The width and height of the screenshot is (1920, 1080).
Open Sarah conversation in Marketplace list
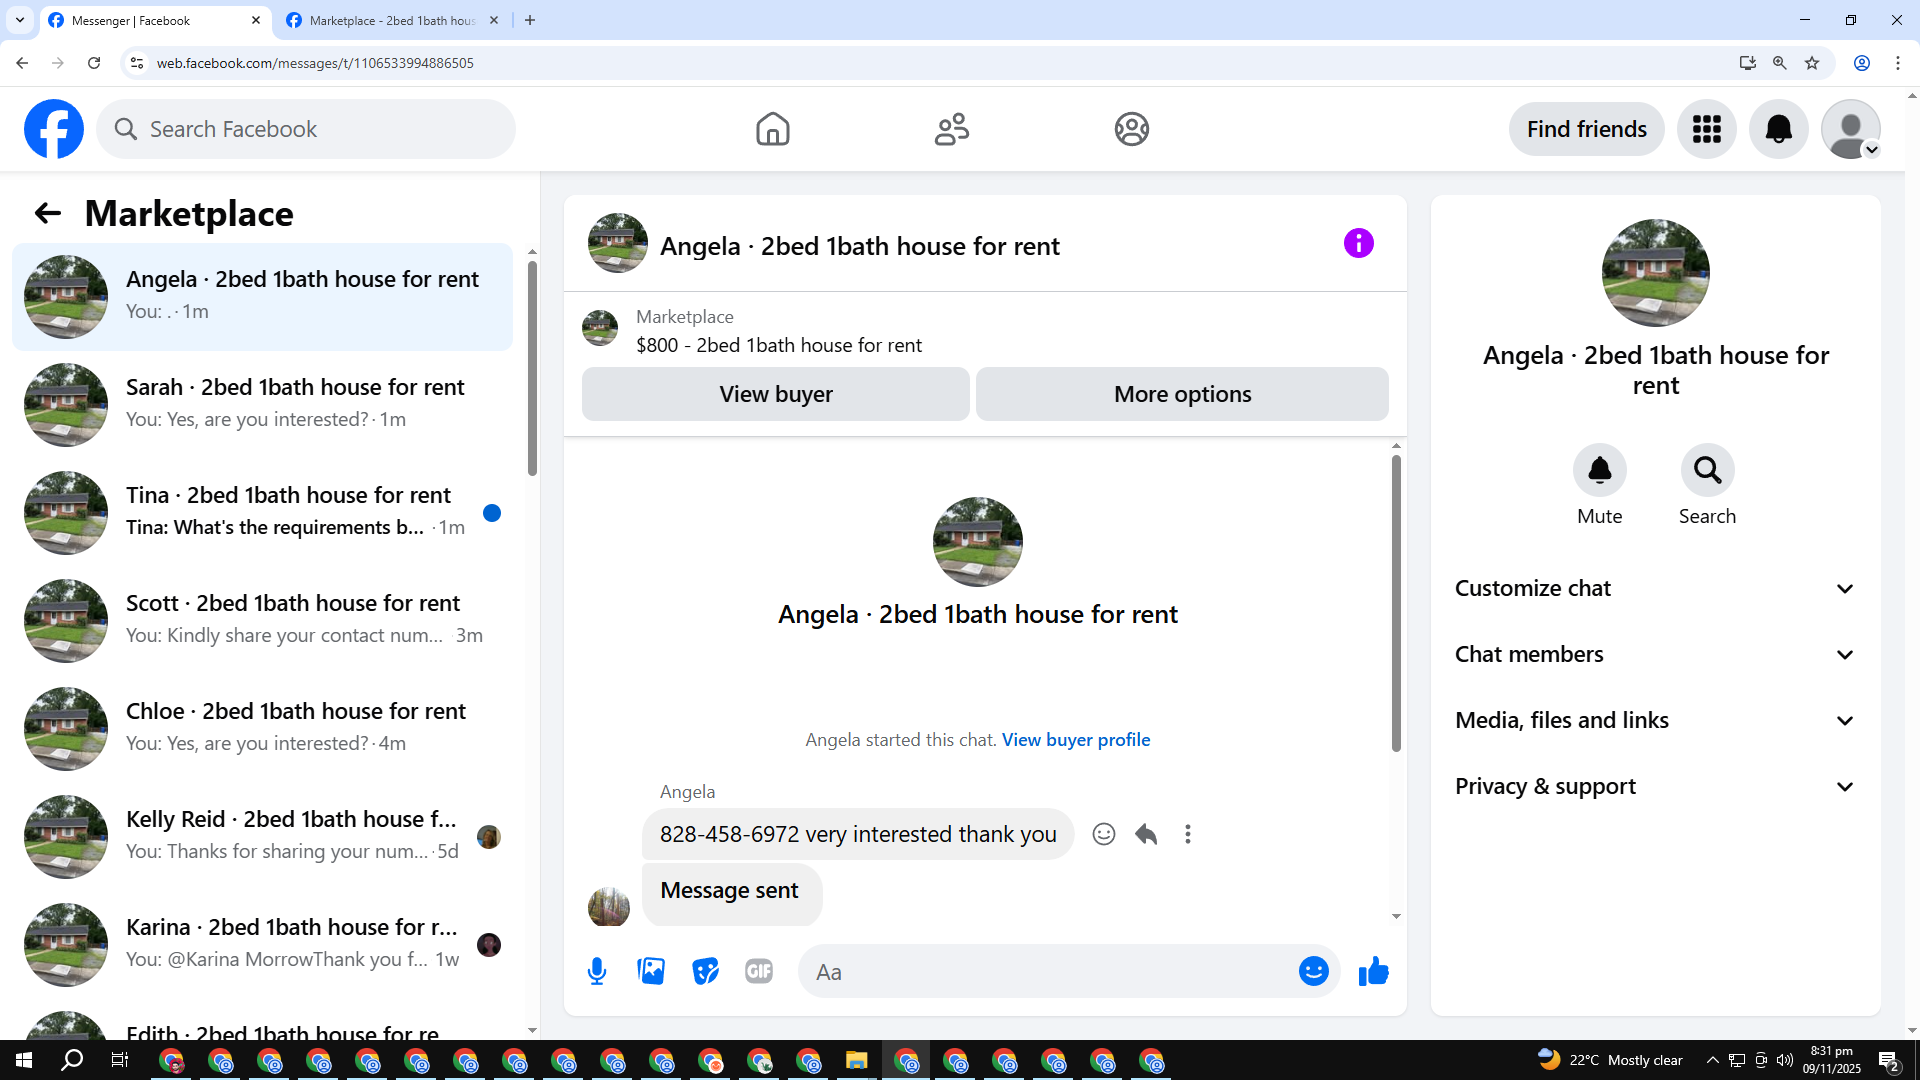click(262, 405)
